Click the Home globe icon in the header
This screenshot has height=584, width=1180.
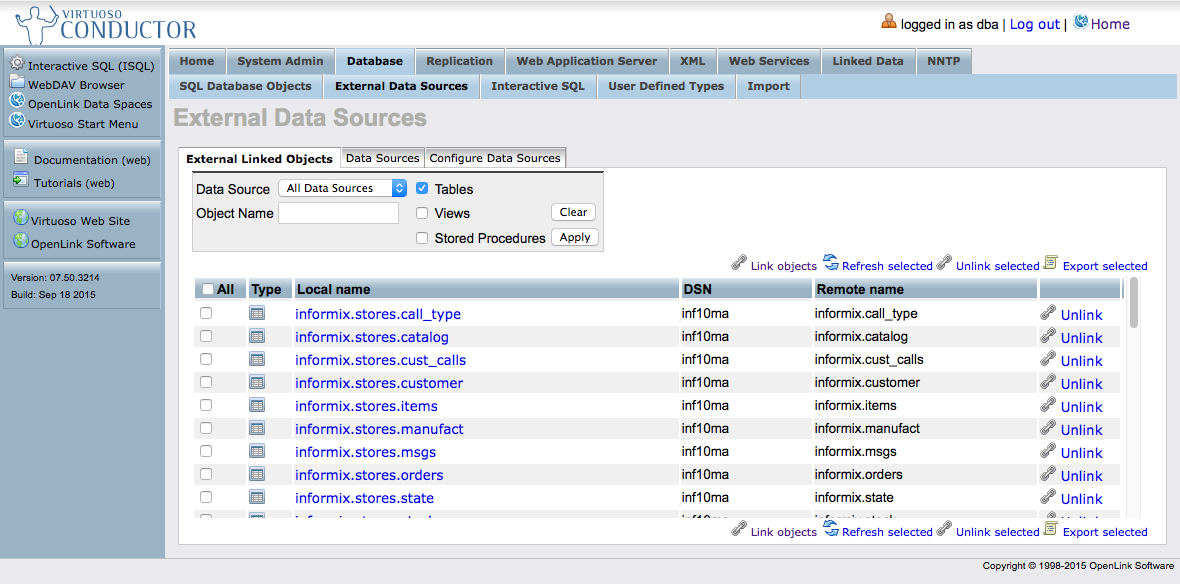pos(1080,22)
